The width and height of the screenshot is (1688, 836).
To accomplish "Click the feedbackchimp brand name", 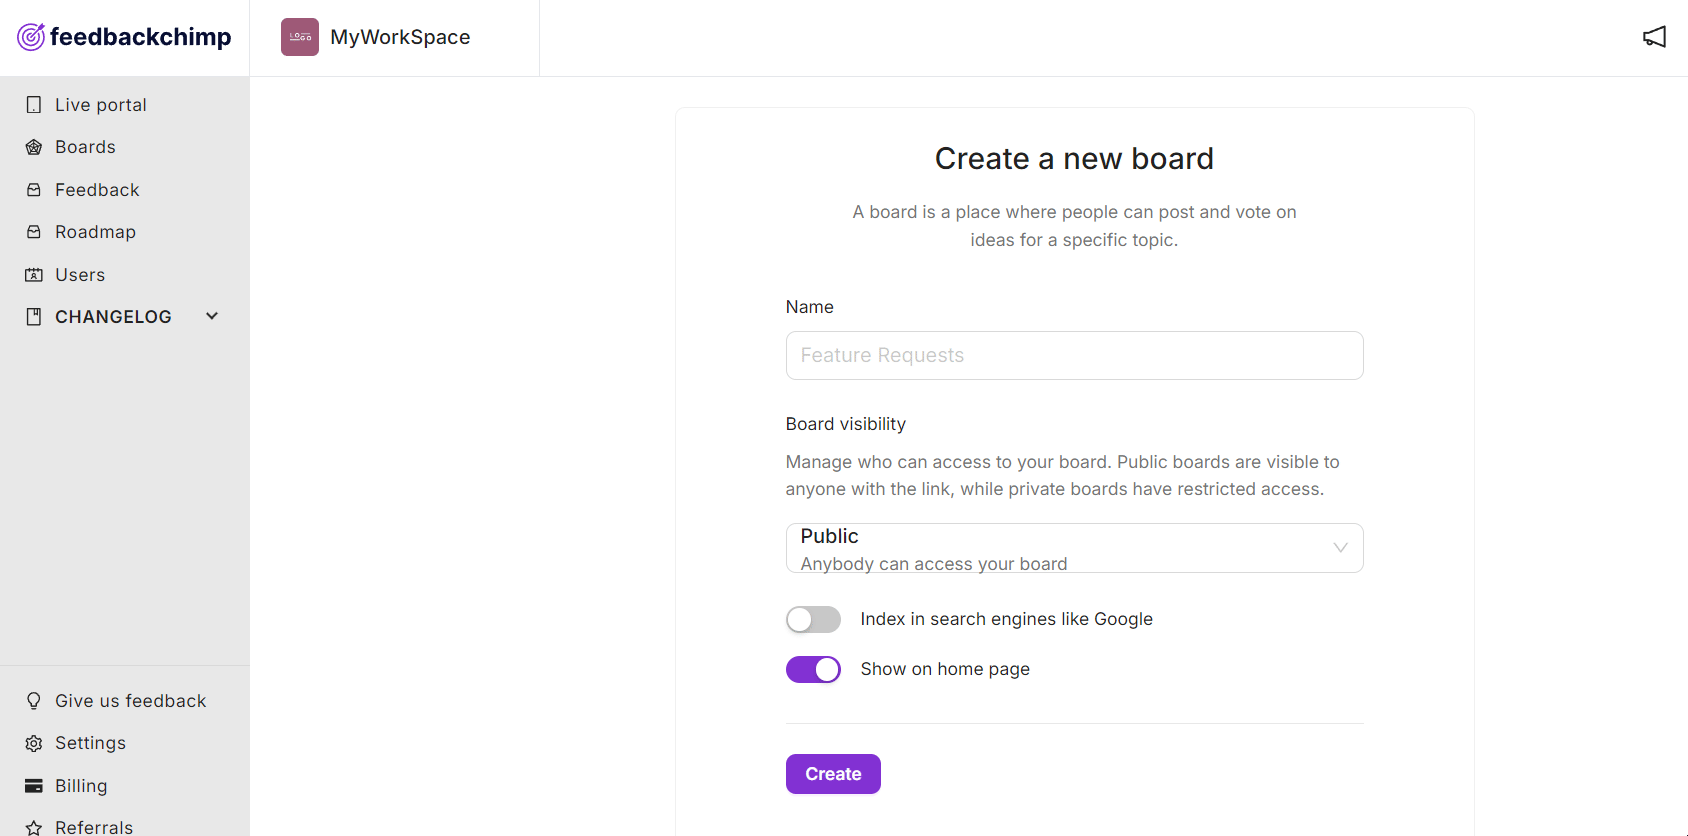I will (x=140, y=37).
